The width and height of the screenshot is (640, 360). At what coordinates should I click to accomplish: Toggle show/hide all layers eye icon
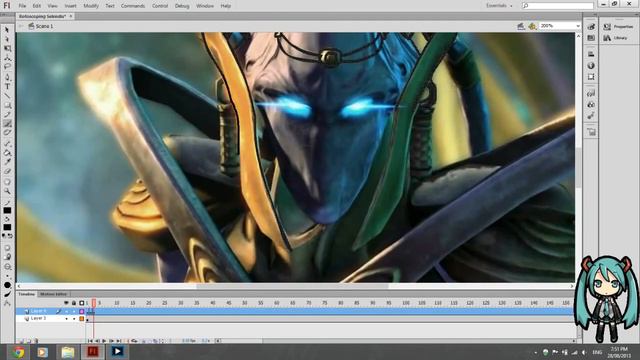(x=66, y=303)
